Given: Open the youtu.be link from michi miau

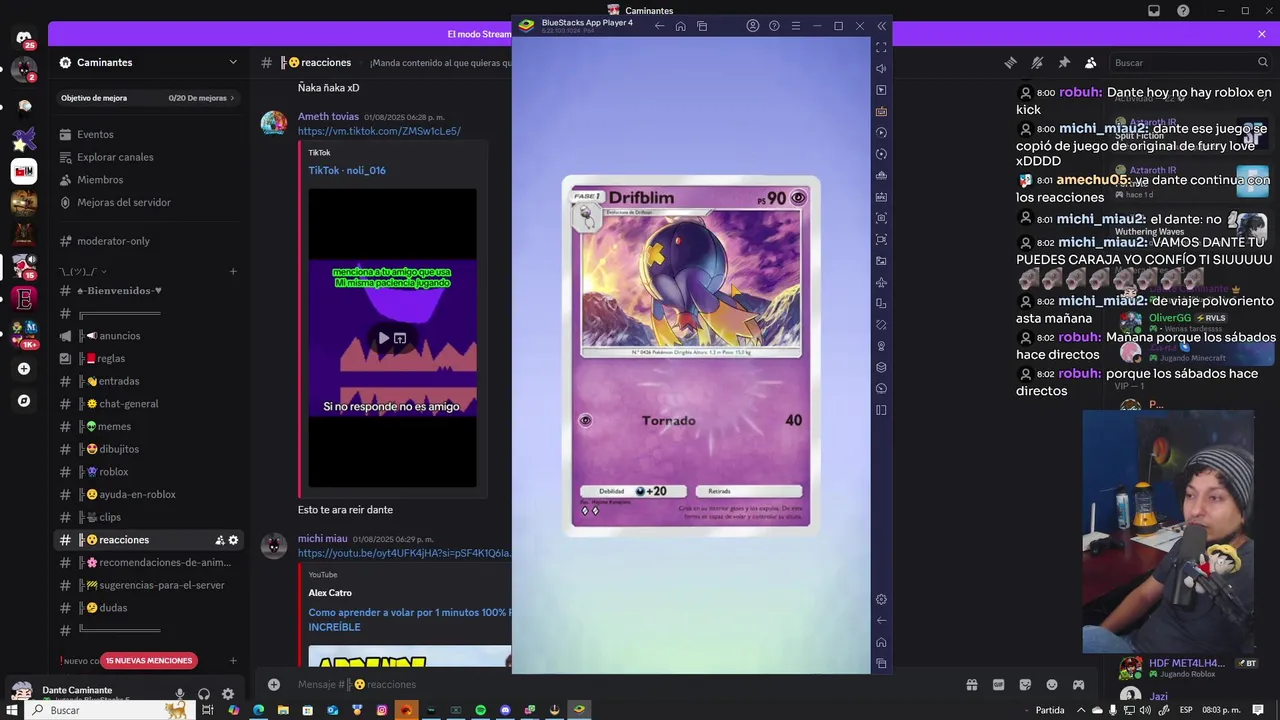Looking at the screenshot, I should (404, 553).
